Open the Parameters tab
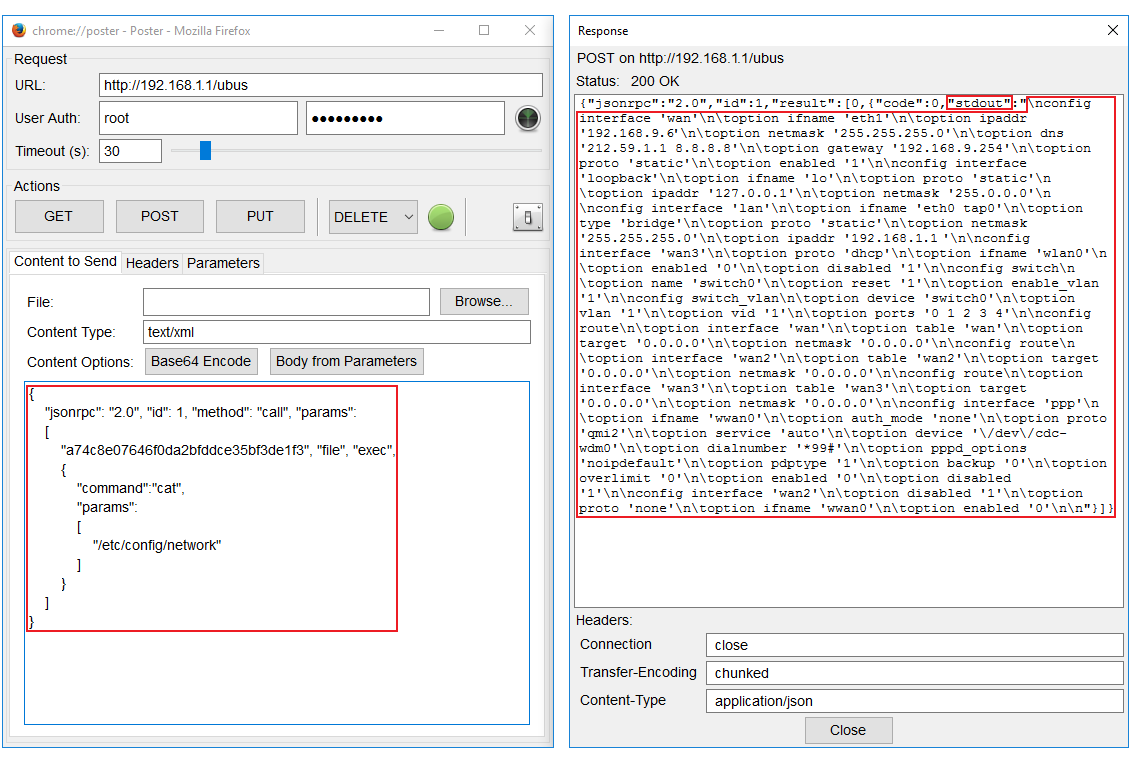 [223, 263]
